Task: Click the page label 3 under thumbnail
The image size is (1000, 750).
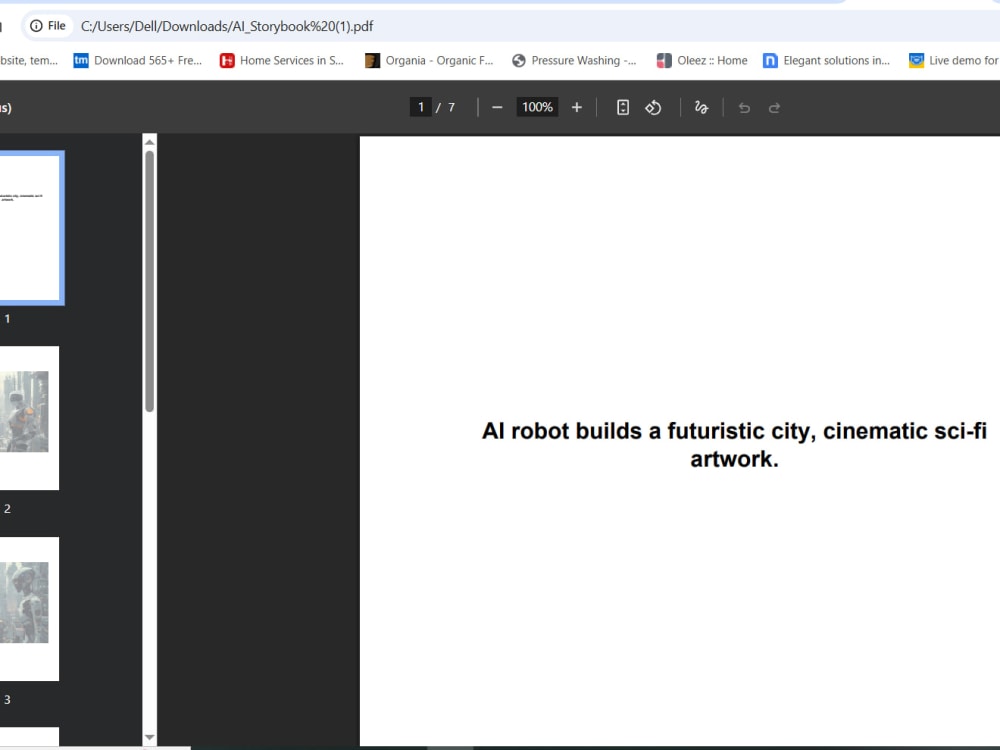Action: point(7,700)
